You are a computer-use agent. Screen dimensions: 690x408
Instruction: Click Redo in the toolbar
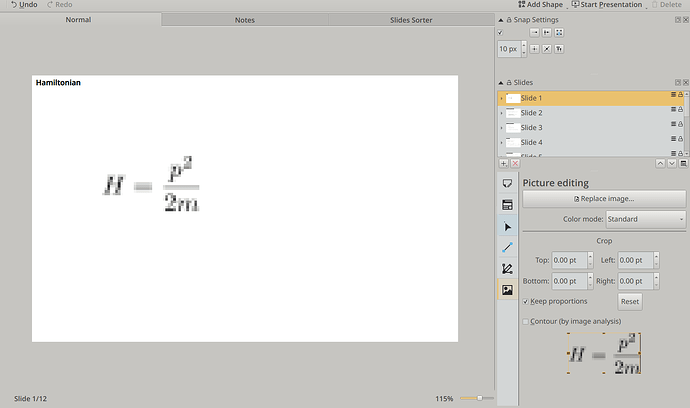[59, 4]
